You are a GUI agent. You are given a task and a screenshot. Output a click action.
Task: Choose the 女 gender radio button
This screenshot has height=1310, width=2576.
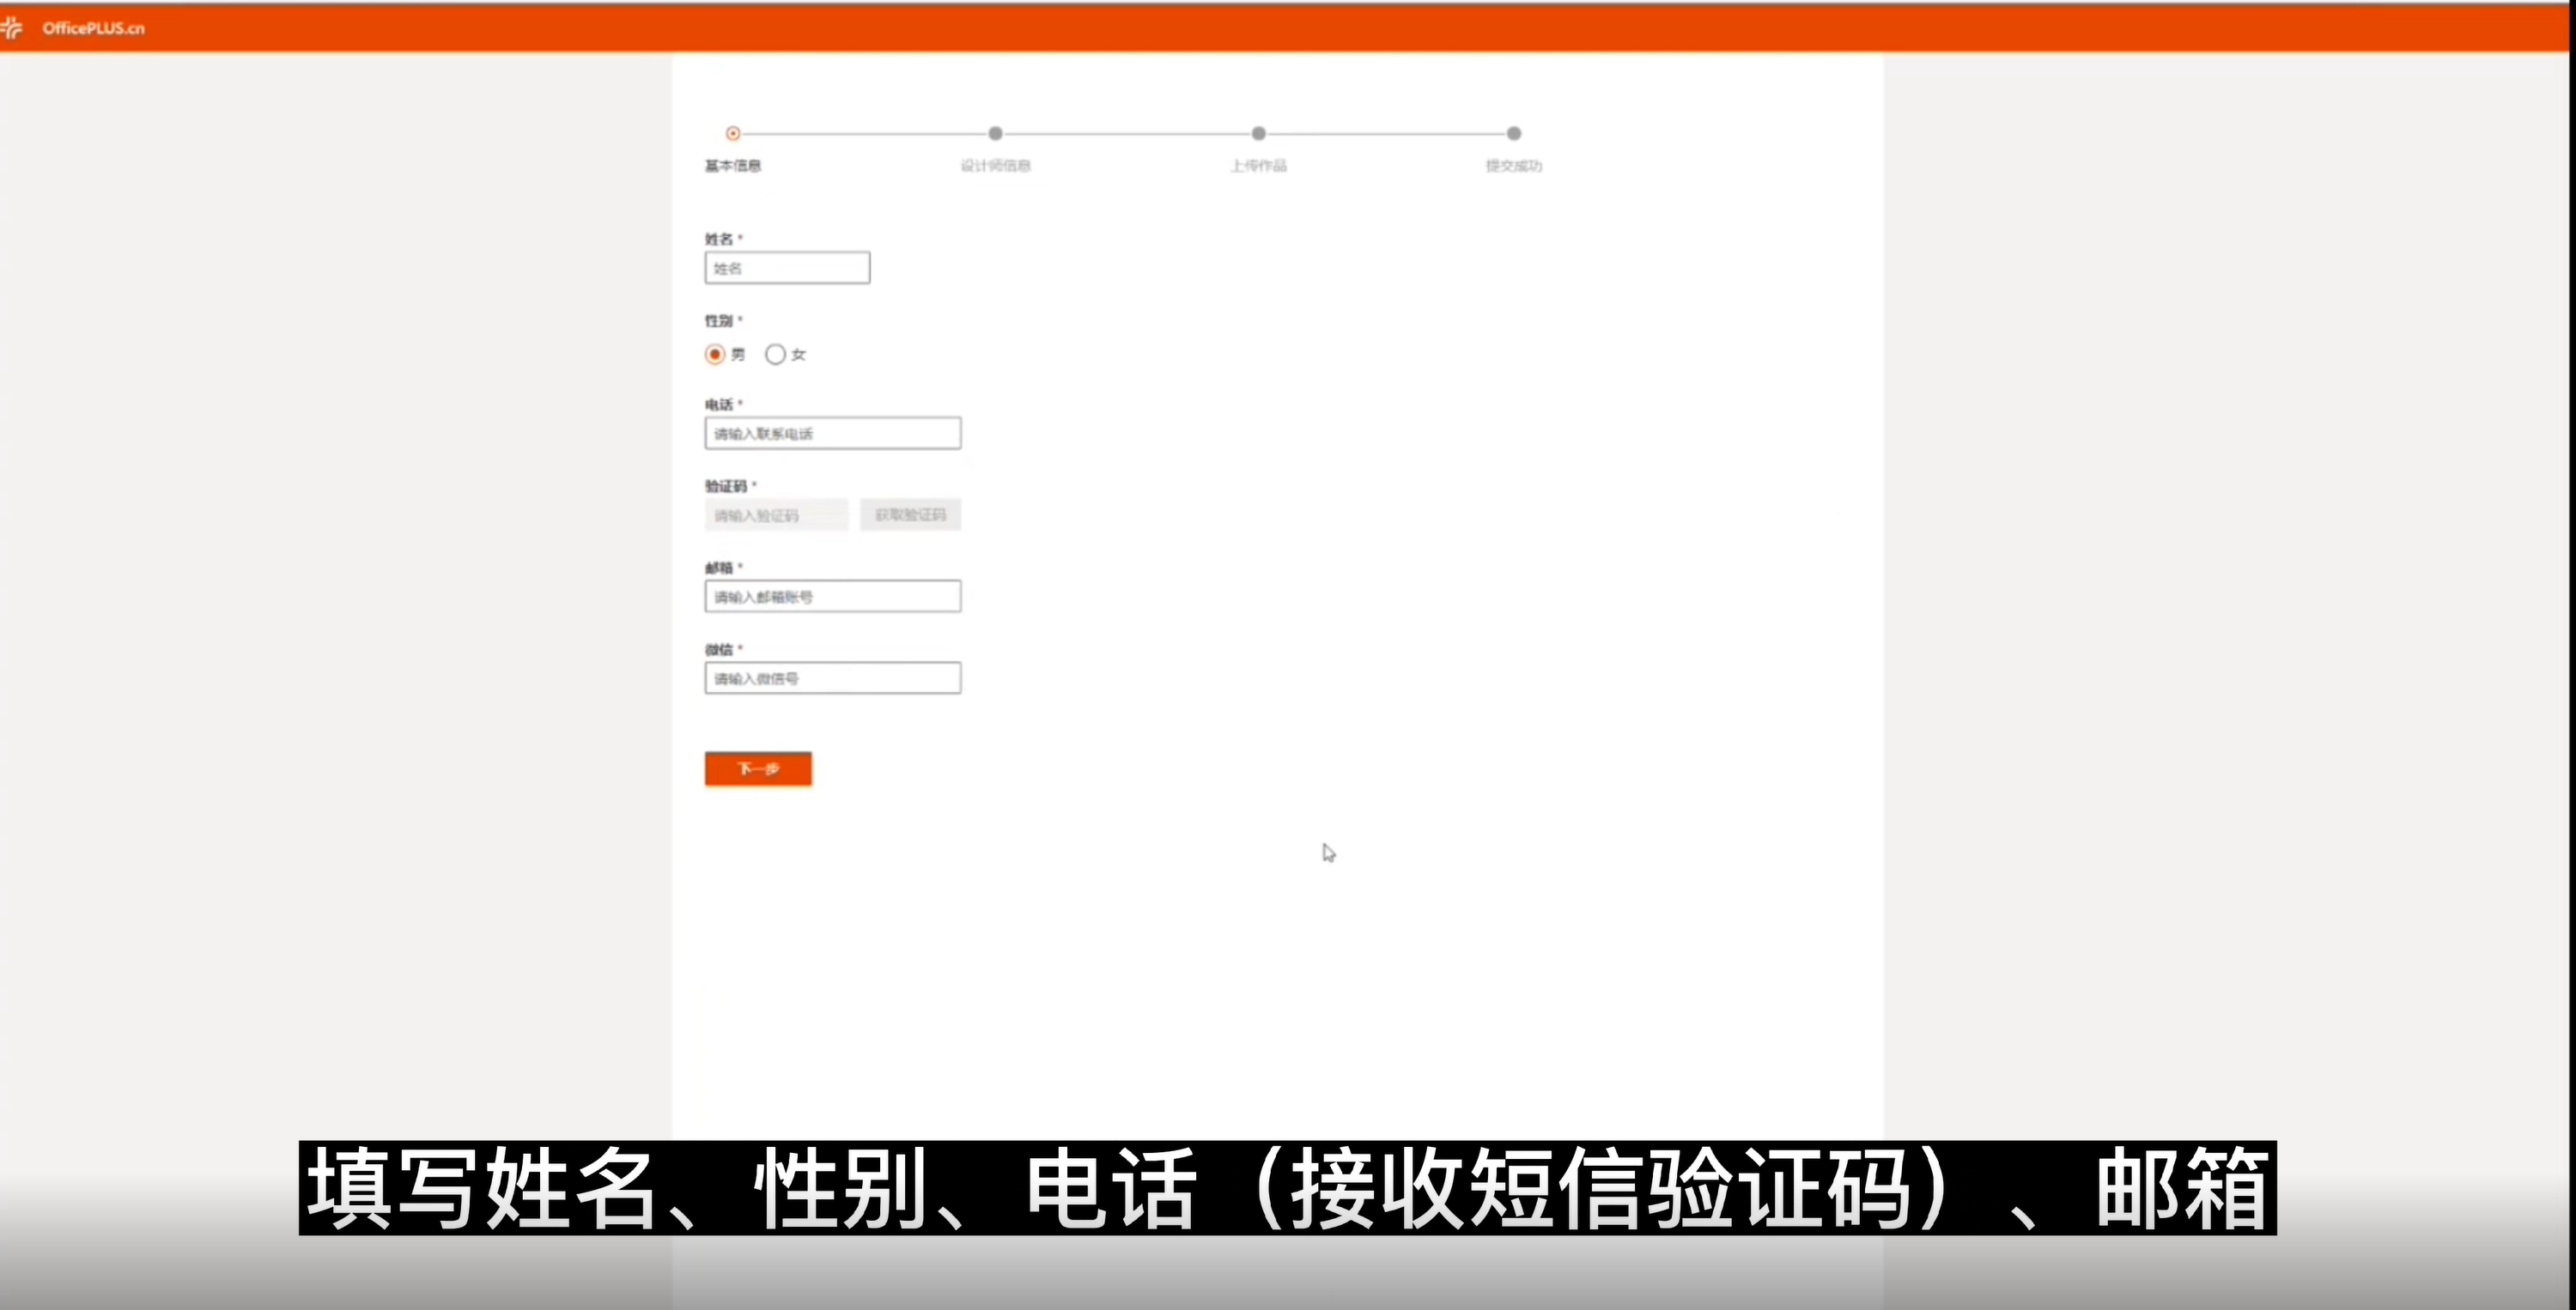(775, 354)
